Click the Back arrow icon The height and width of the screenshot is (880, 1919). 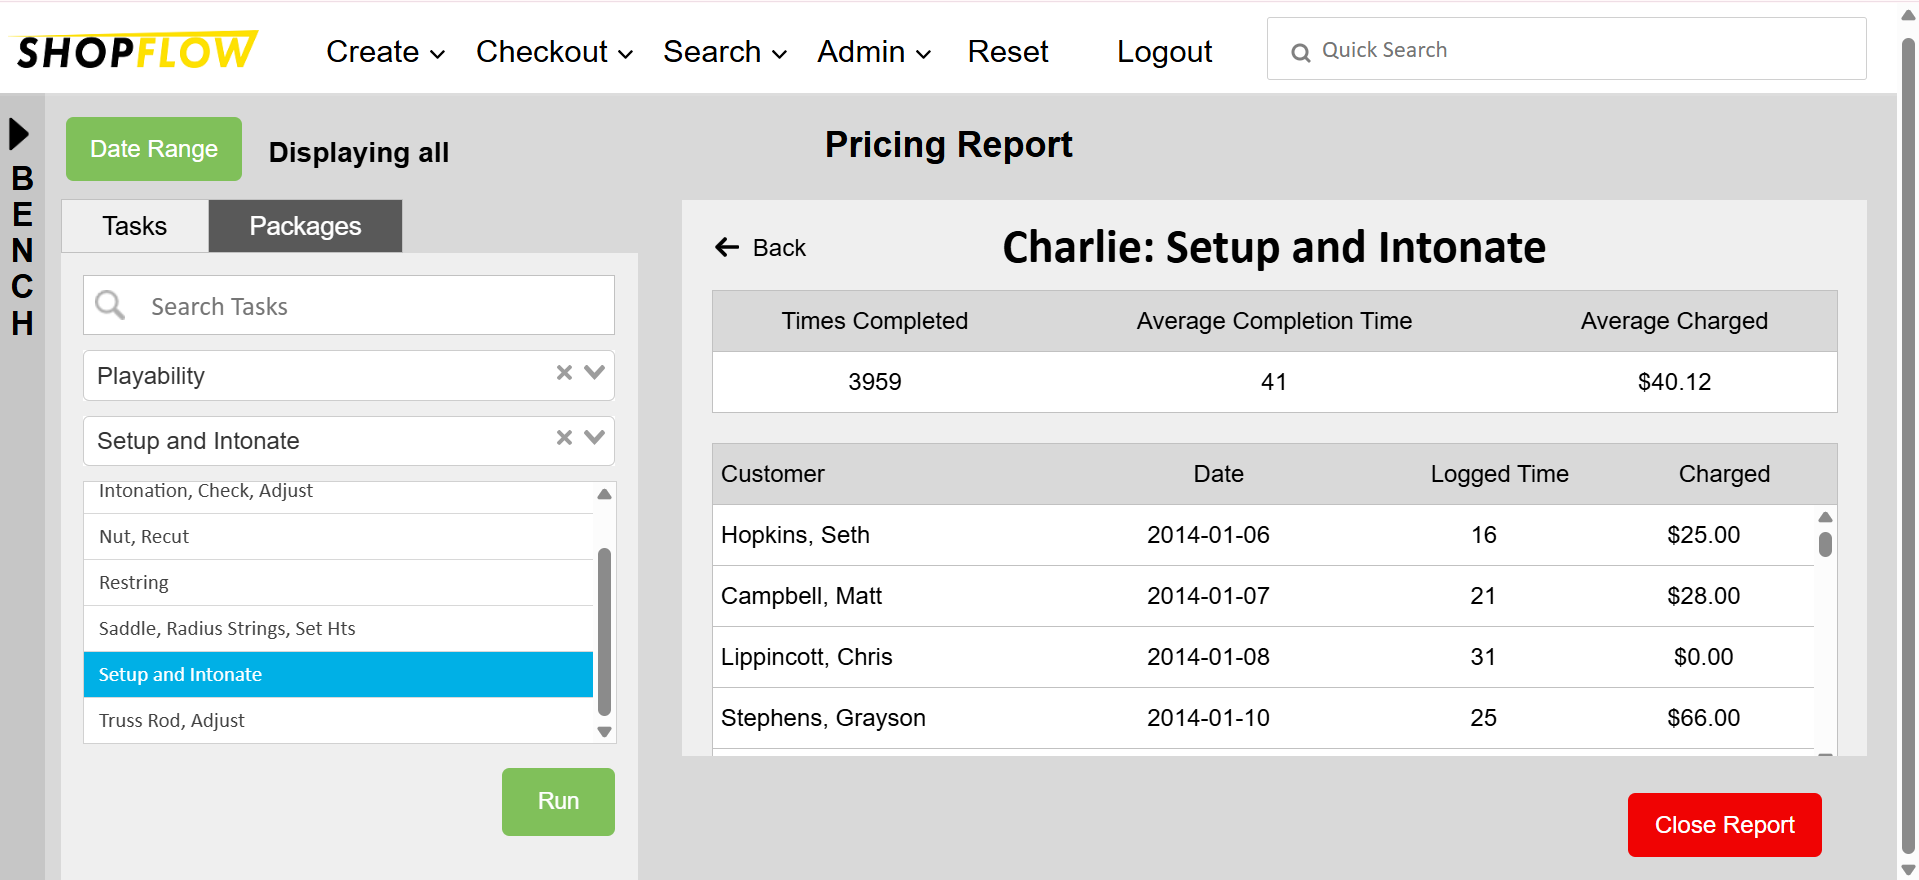click(x=727, y=247)
